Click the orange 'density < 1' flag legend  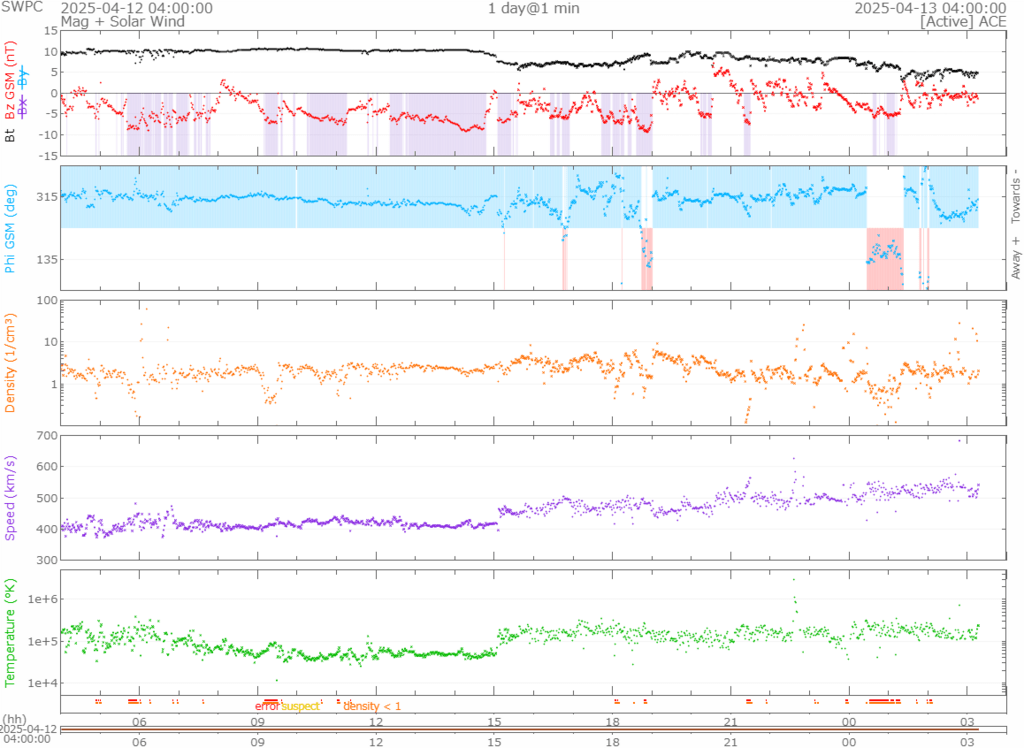[372, 706]
